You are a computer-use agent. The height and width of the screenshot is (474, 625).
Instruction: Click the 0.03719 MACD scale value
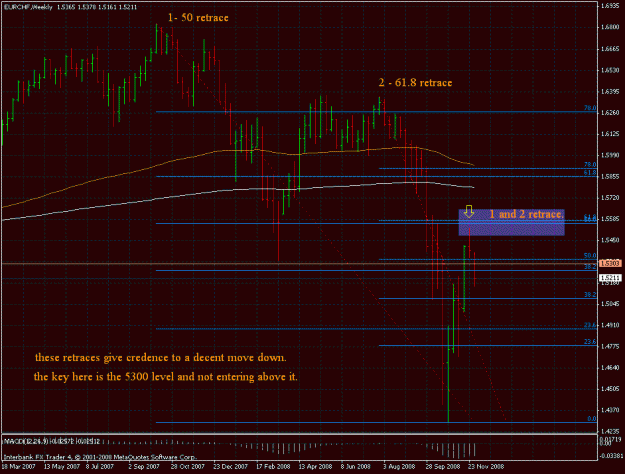click(x=610, y=439)
